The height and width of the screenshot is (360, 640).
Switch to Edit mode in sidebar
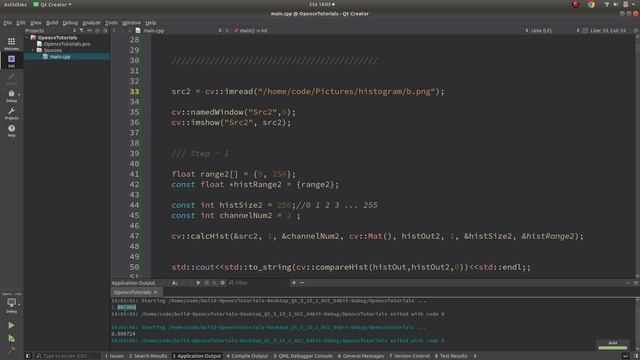(x=11, y=61)
